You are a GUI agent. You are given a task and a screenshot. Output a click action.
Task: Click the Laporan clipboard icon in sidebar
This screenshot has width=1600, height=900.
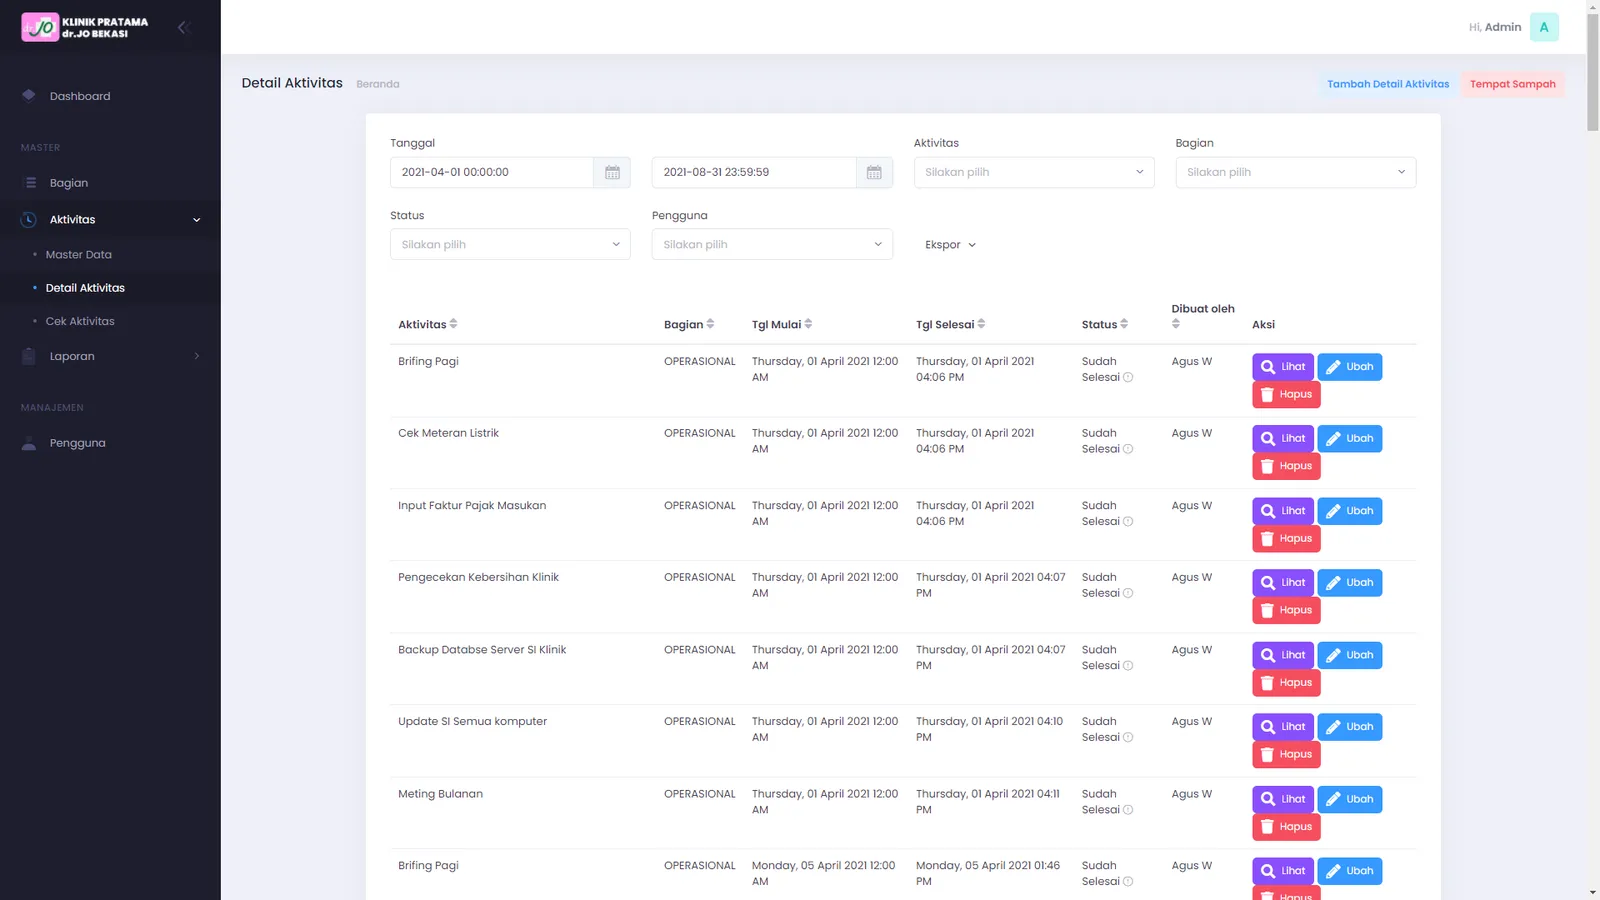coord(29,356)
